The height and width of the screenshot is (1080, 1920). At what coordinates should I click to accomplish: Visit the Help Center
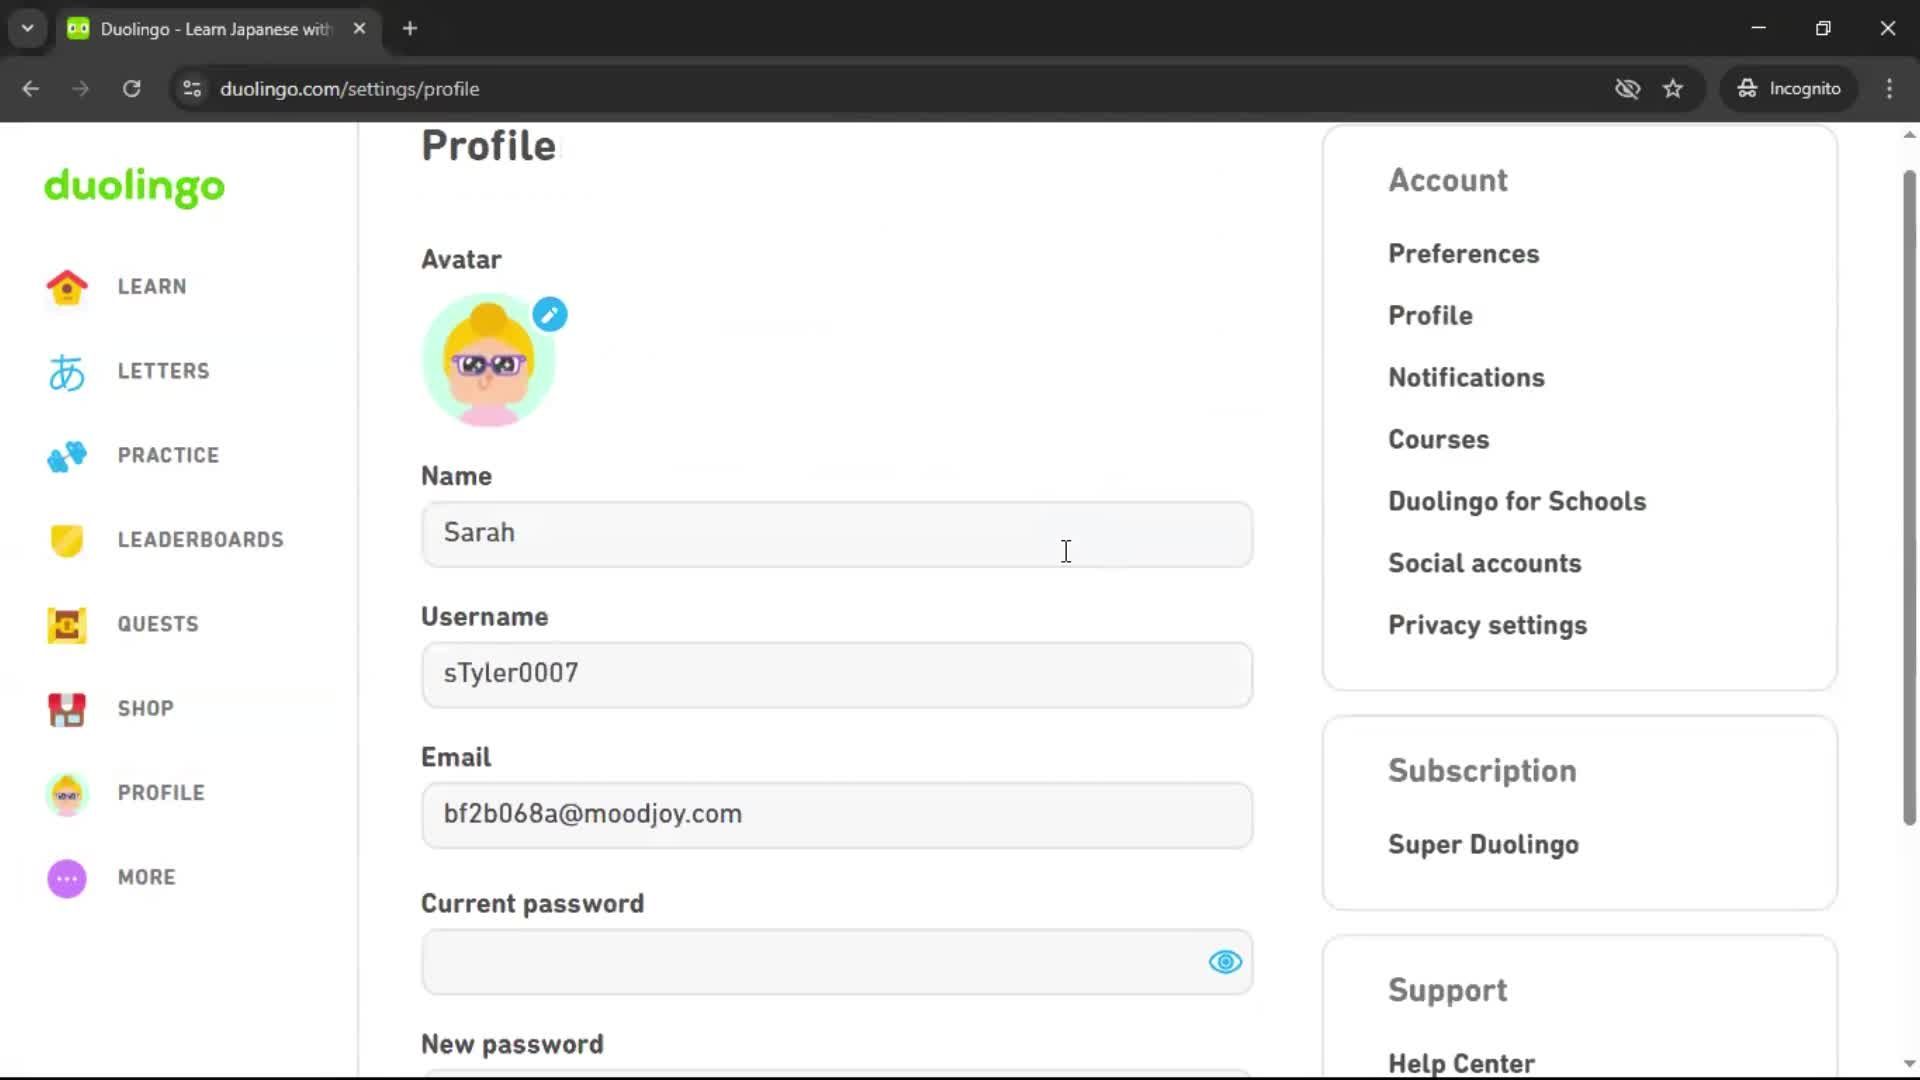(1460, 1063)
